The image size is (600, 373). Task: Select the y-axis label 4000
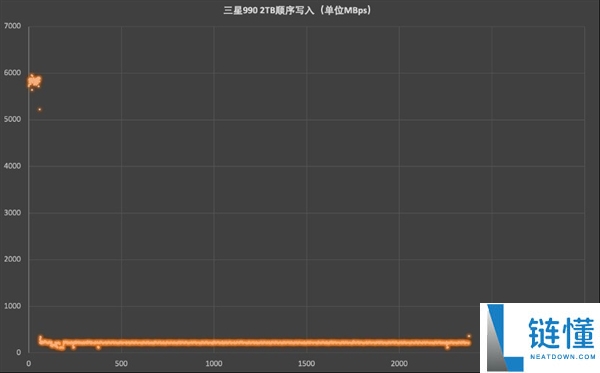click(12, 166)
